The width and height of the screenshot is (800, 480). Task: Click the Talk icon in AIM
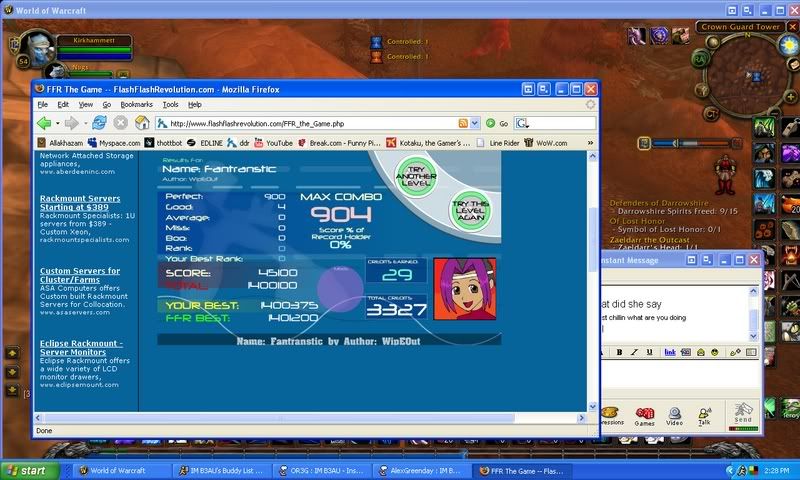pos(704,413)
